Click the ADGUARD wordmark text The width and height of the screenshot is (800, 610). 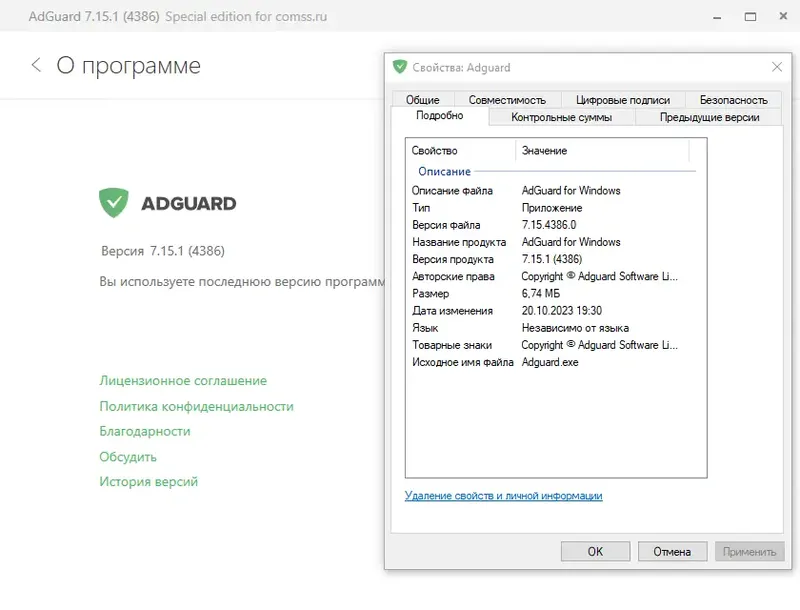[x=188, y=204]
